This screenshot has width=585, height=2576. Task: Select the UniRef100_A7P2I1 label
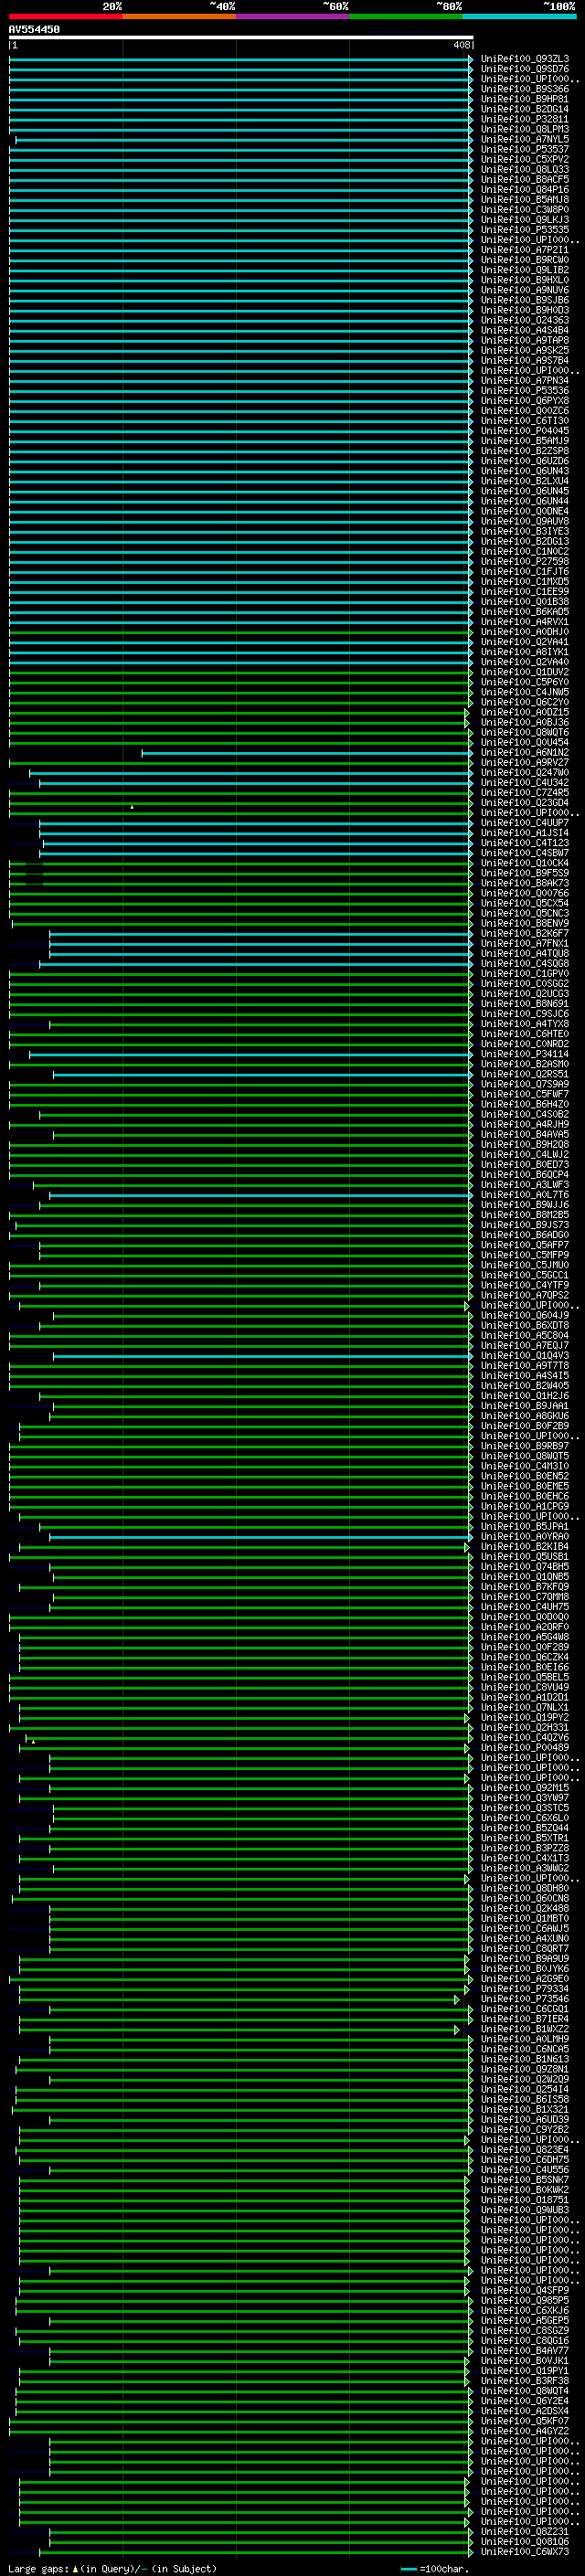524,250
